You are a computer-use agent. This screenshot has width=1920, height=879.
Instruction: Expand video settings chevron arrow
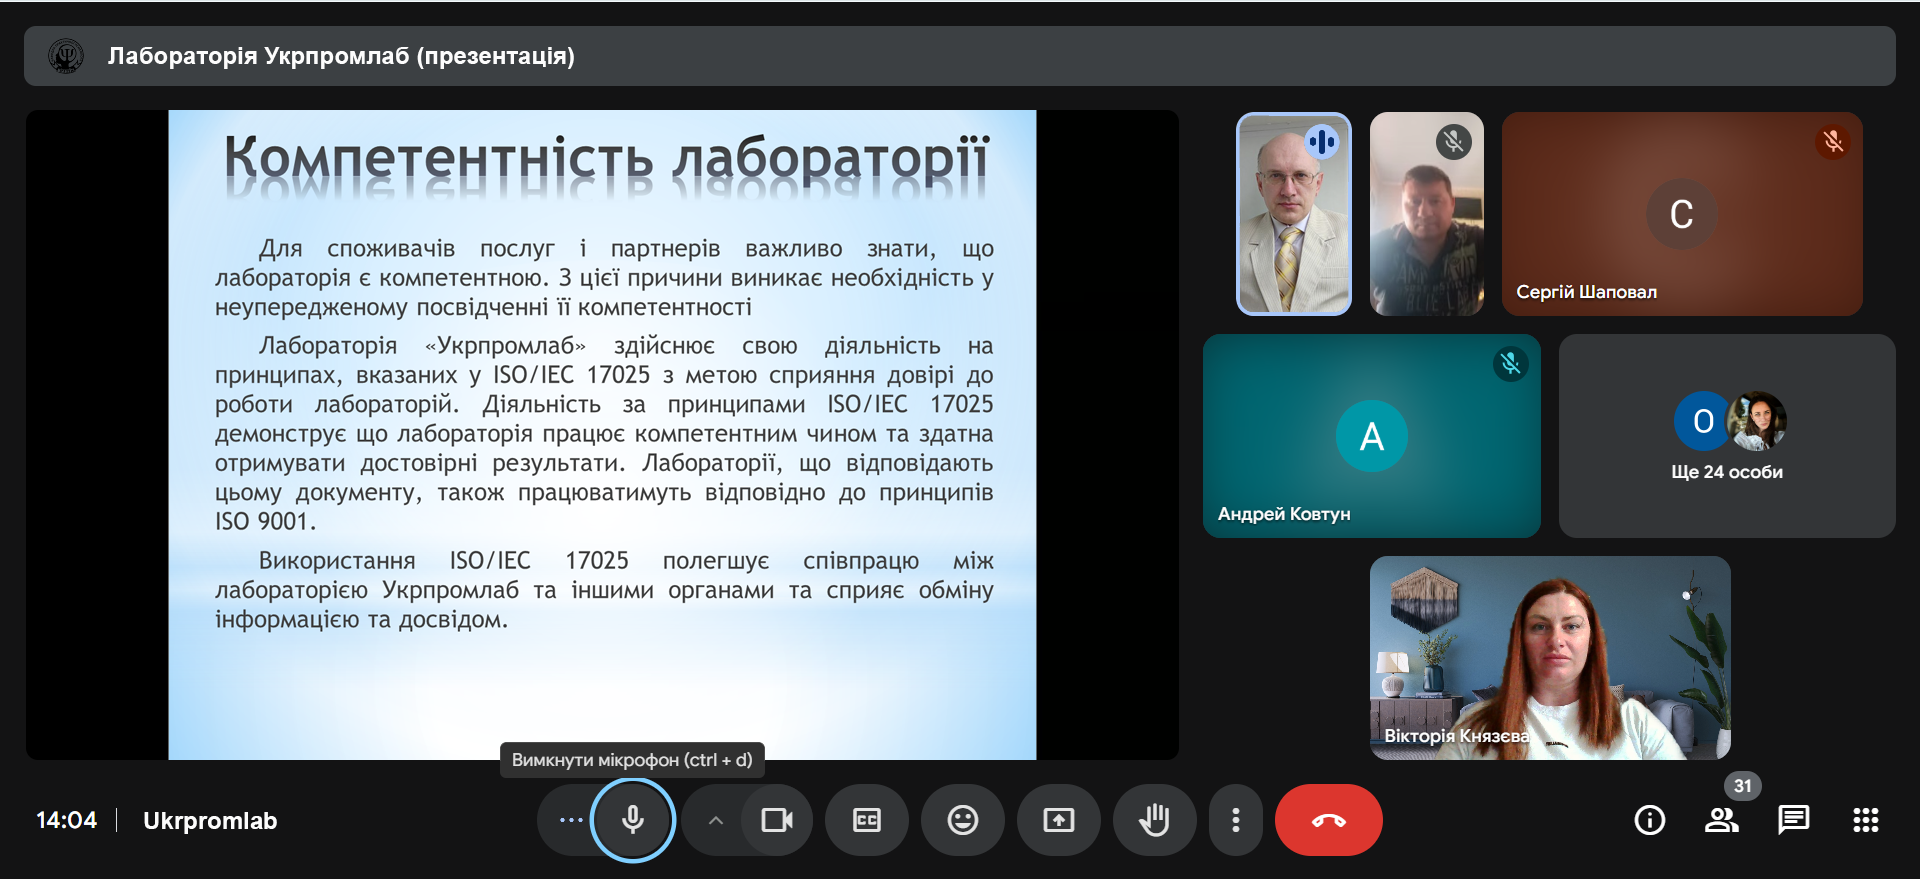tap(715, 820)
